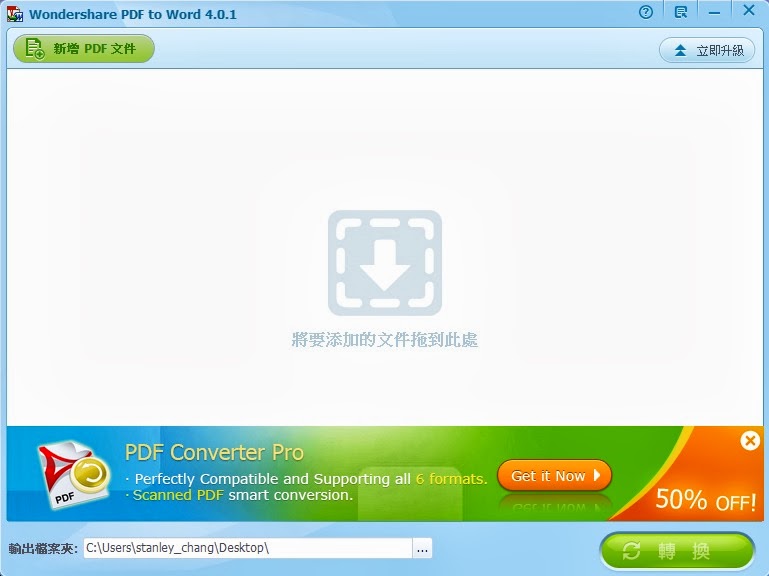Click the PDF Converter Pro heading

pyautogui.click(x=214, y=452)
